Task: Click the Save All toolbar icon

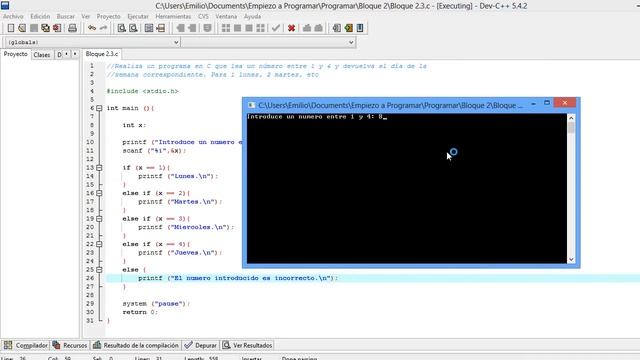Action: 45,28
